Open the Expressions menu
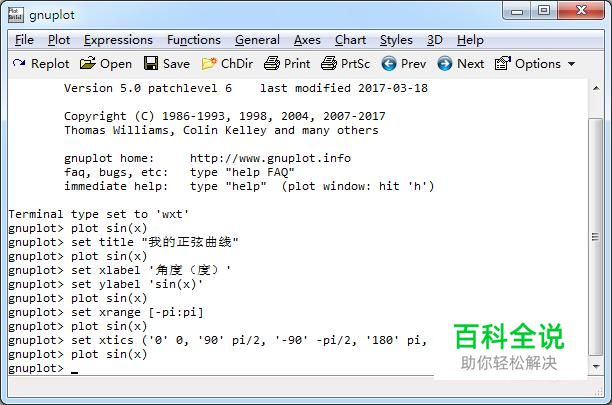 [x=118, y=40]
